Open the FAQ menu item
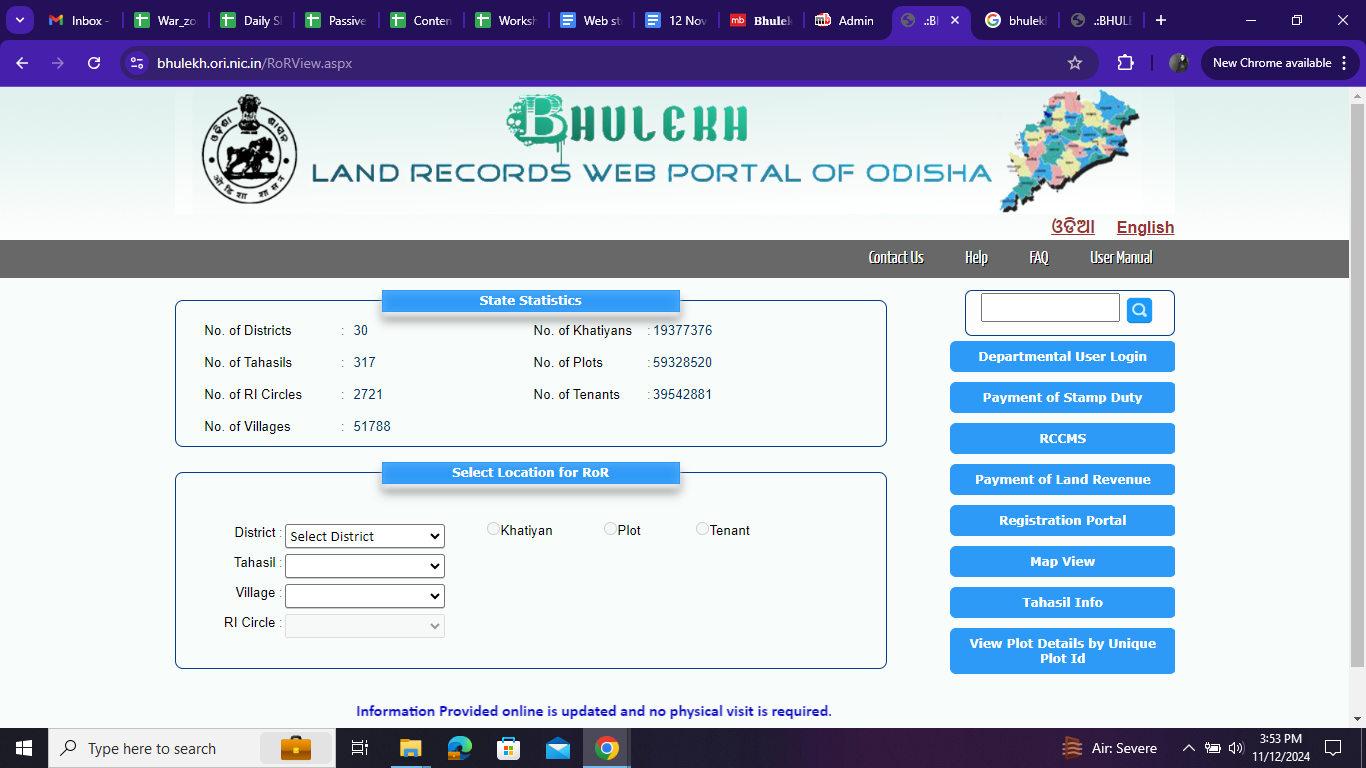1366x768 pixels. pos(1039,258)
